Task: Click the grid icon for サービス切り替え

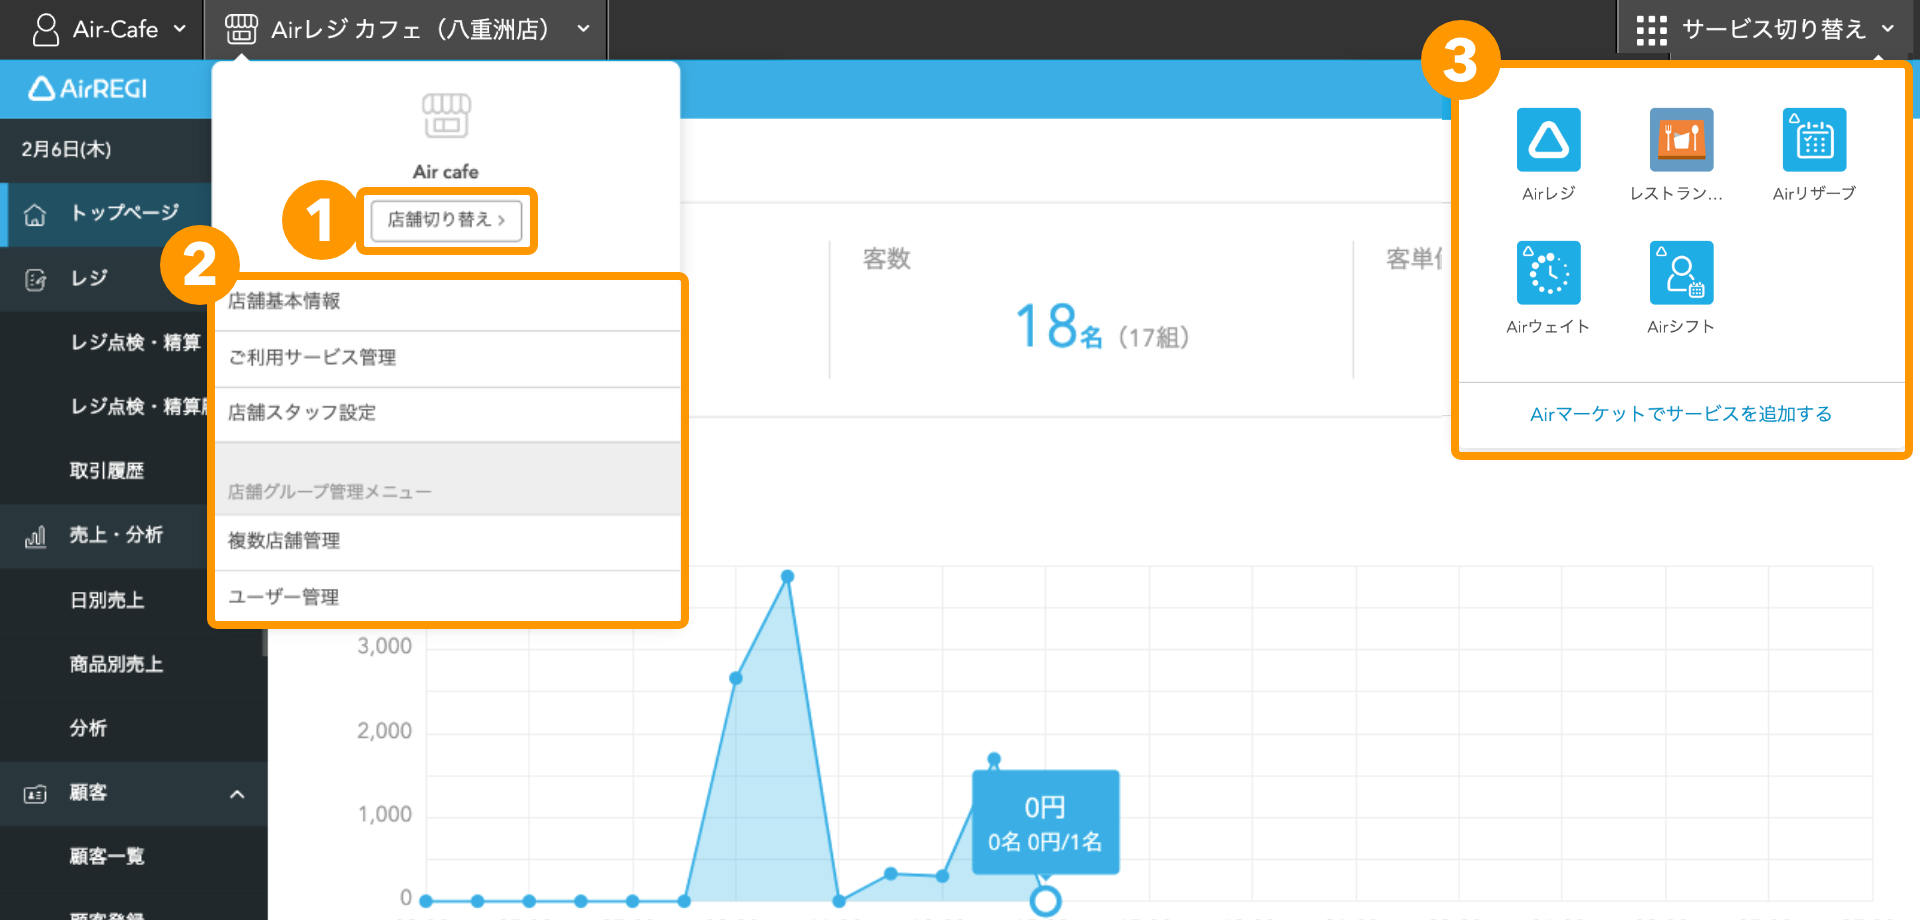Action: pos(1651,30)
